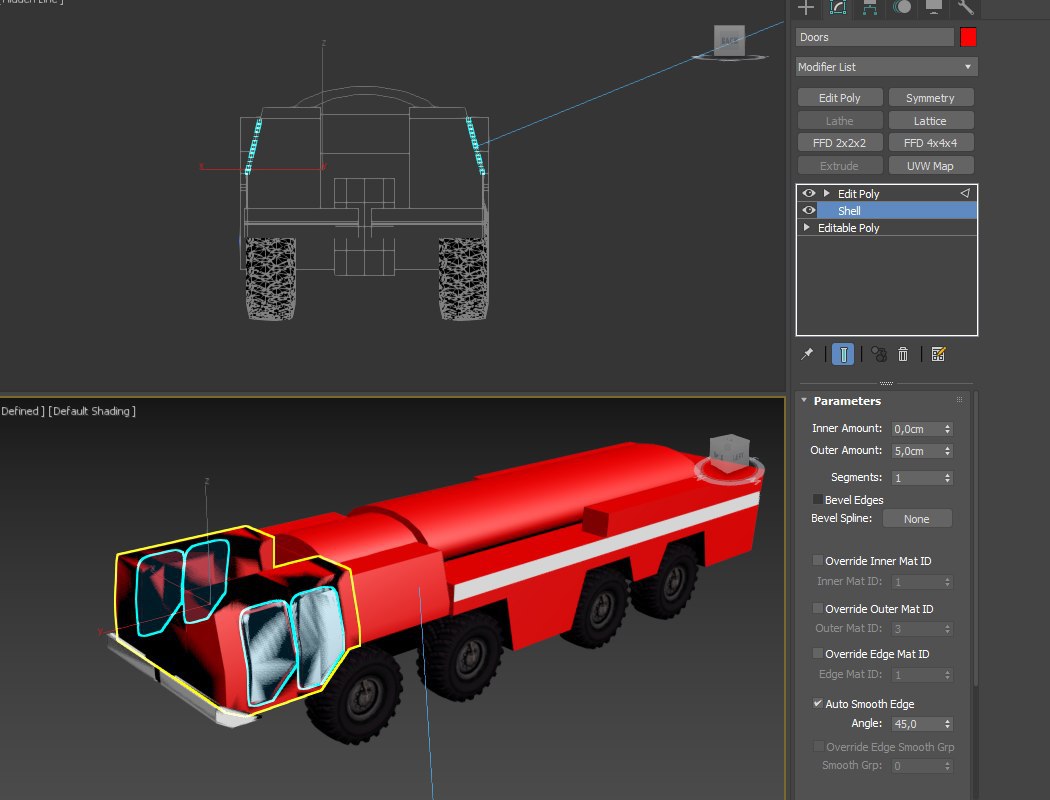1050x800 pixels.
Task: Toggle Show End Result button
Action: pos(843,354)
